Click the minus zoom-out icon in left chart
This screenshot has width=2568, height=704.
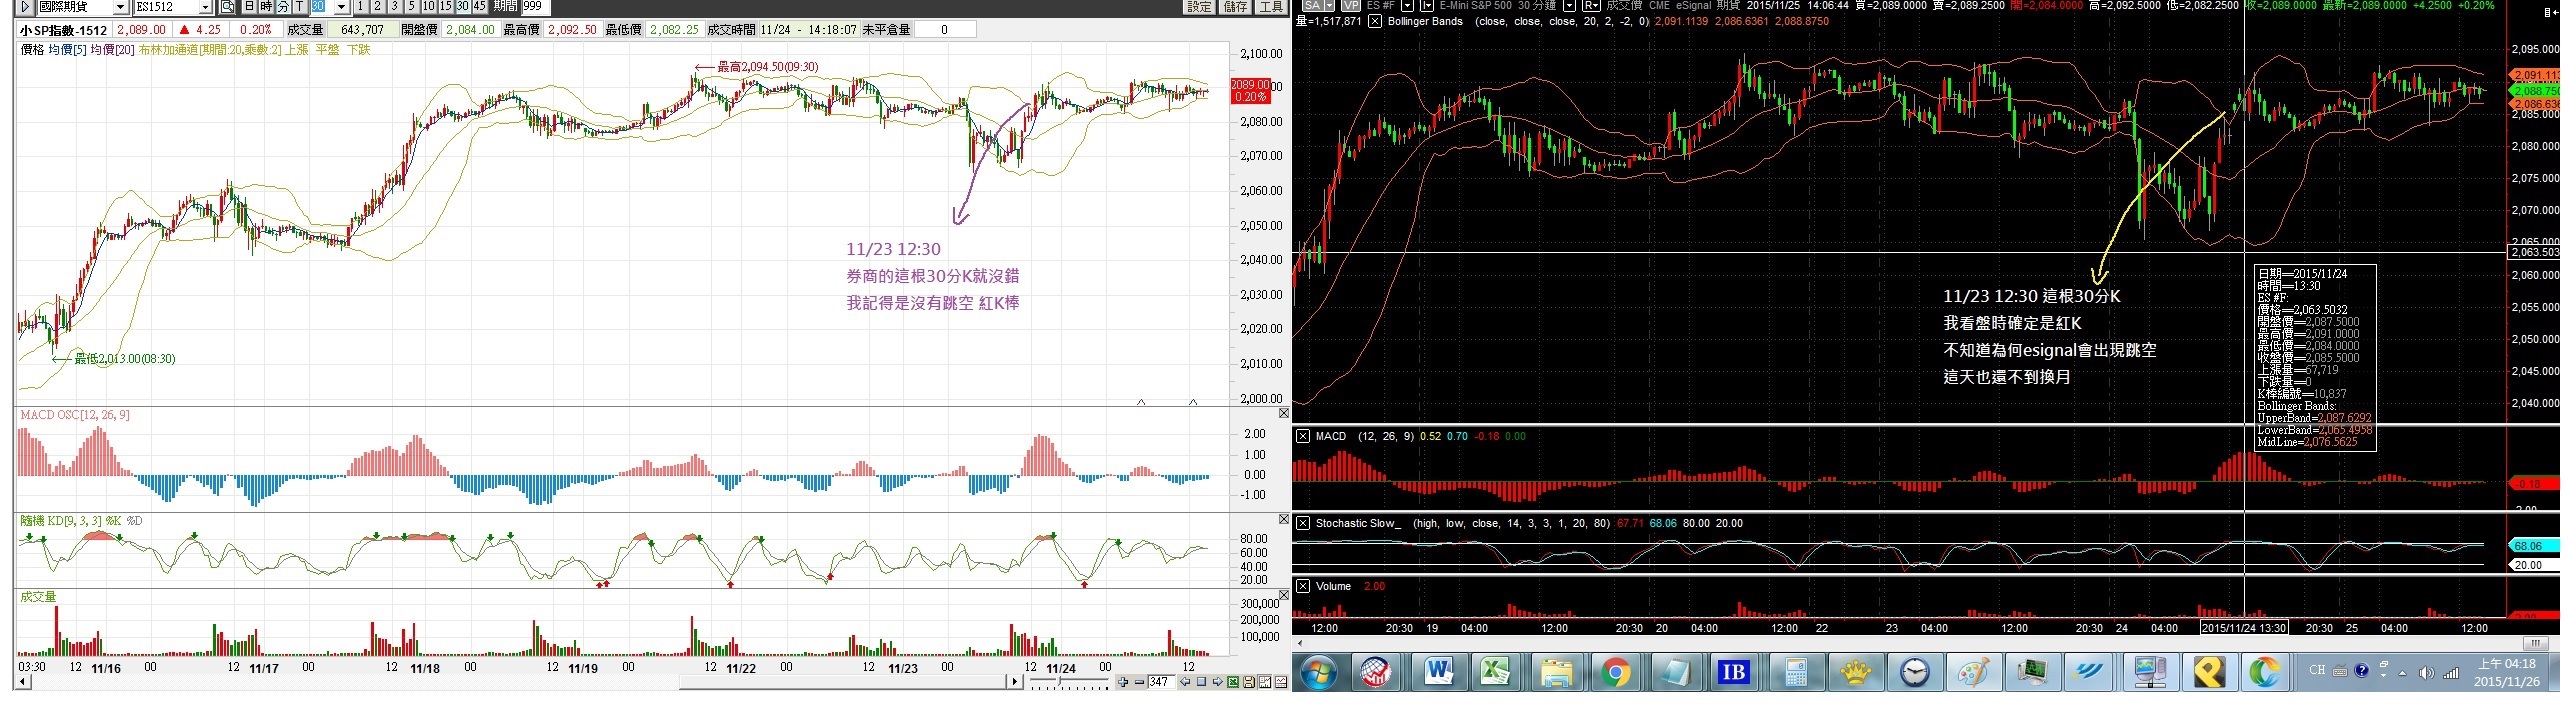[1139, 682]
